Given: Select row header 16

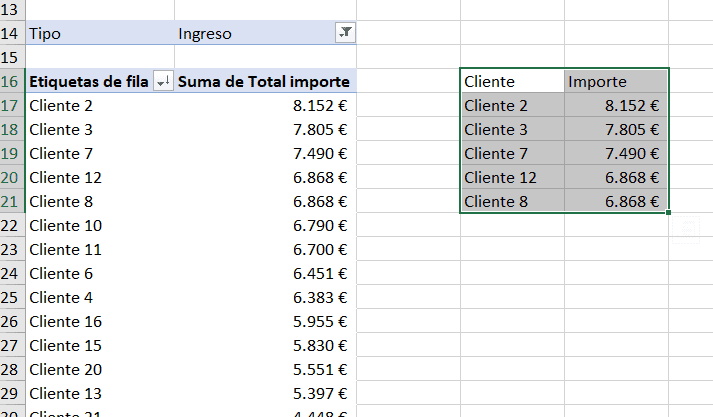Looking at the screenshot, I should tap(12, 81).
